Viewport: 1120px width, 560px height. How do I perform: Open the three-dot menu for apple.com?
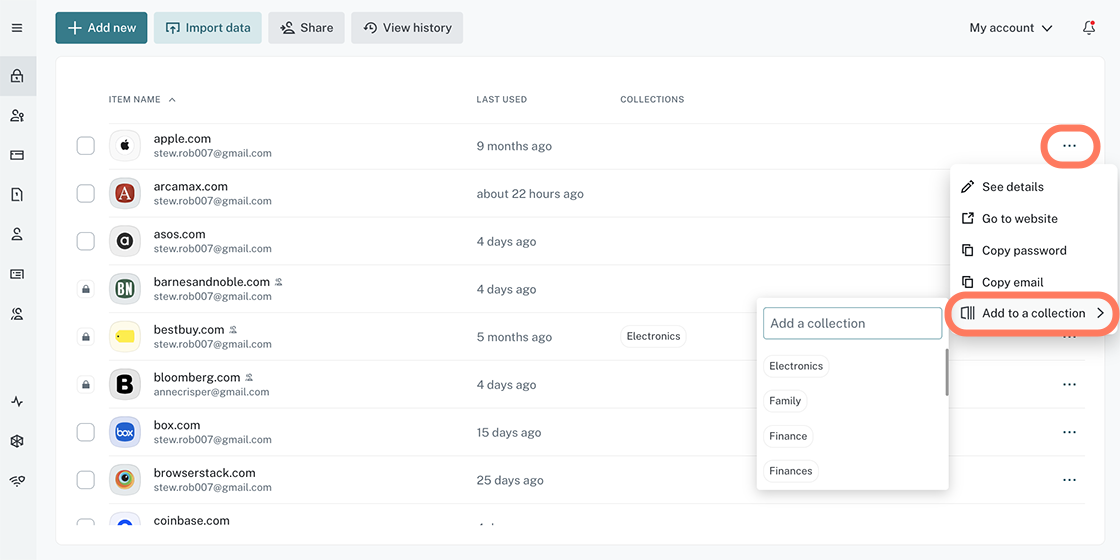click(1069, 146)
